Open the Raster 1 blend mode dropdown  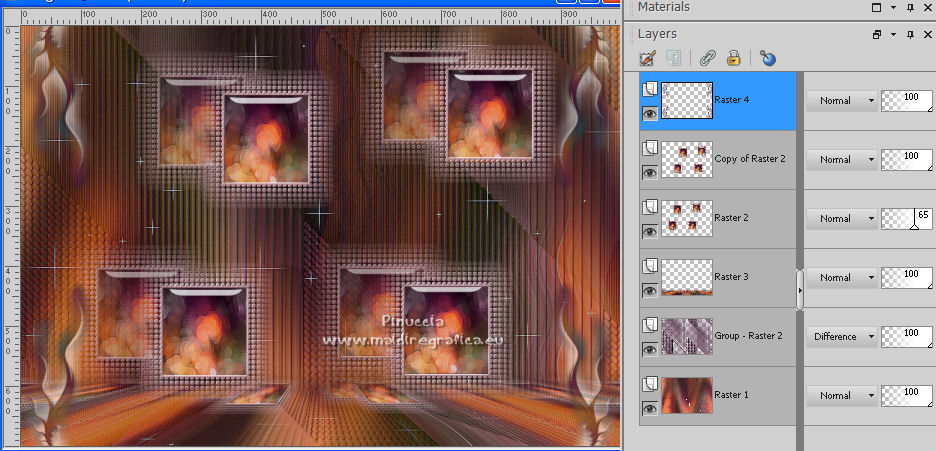coord(842,396)
